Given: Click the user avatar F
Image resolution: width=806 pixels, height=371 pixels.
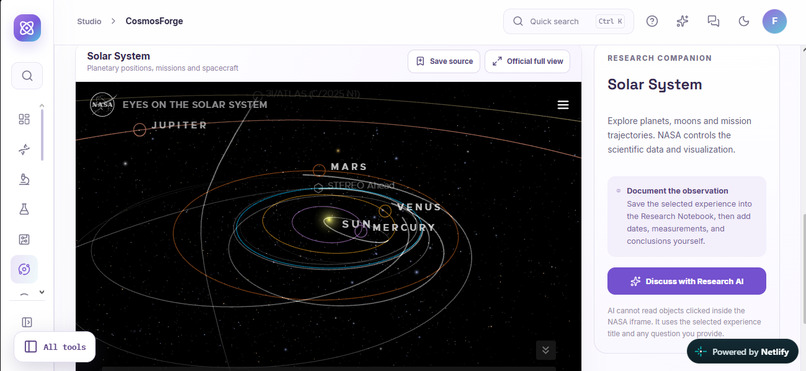Looking at the screenshot, I should click(x=774, y=22).
